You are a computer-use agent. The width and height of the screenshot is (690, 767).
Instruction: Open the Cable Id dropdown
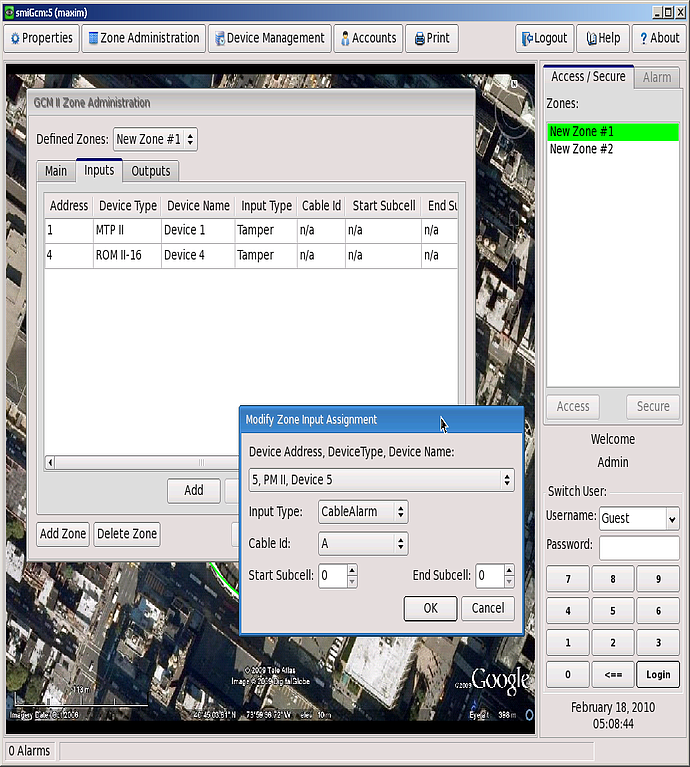tap(362, 544)
